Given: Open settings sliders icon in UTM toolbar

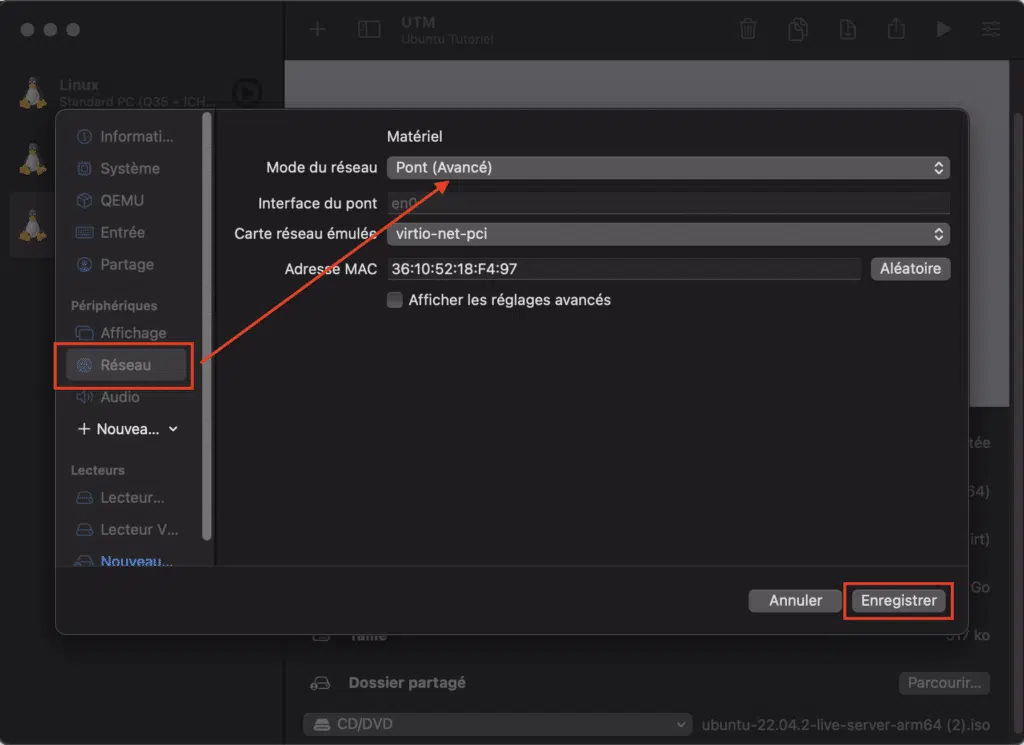Looking at the screenshot, I should [991, 29].
